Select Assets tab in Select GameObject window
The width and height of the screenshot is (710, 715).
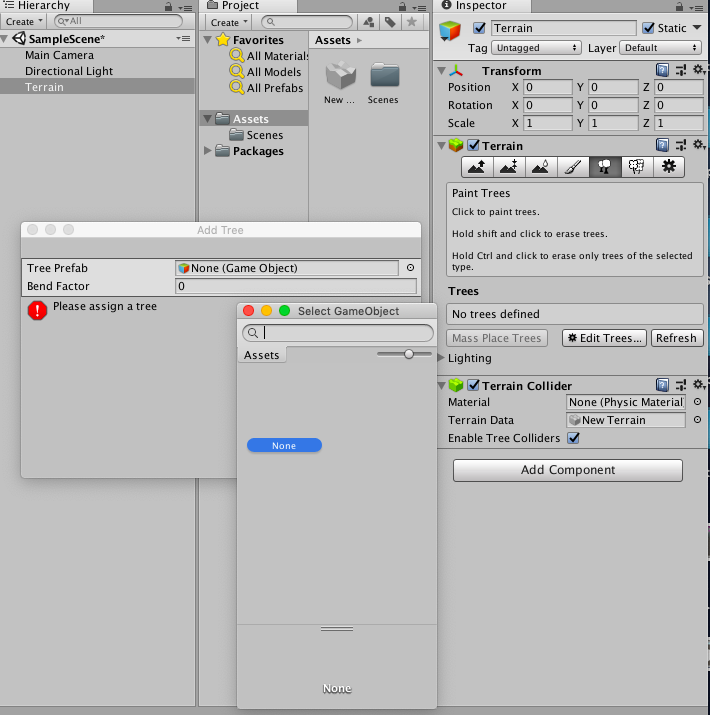click(262, 355)
